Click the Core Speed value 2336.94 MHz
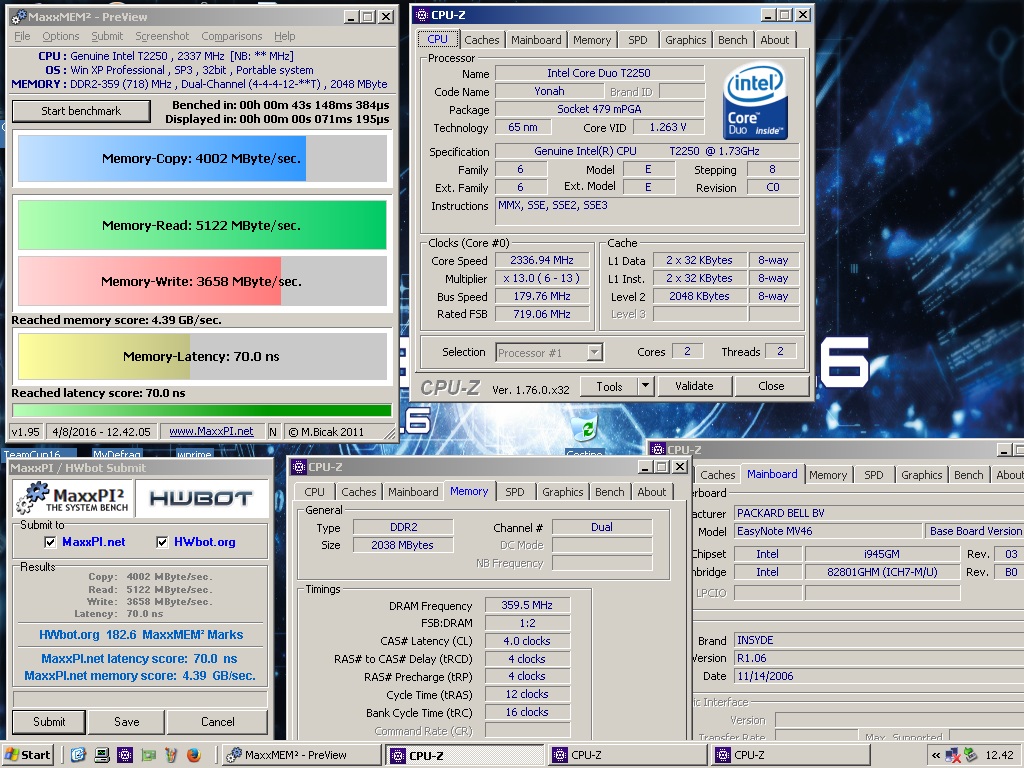This screenshot has height=768, width=1024. click(542, 260)
